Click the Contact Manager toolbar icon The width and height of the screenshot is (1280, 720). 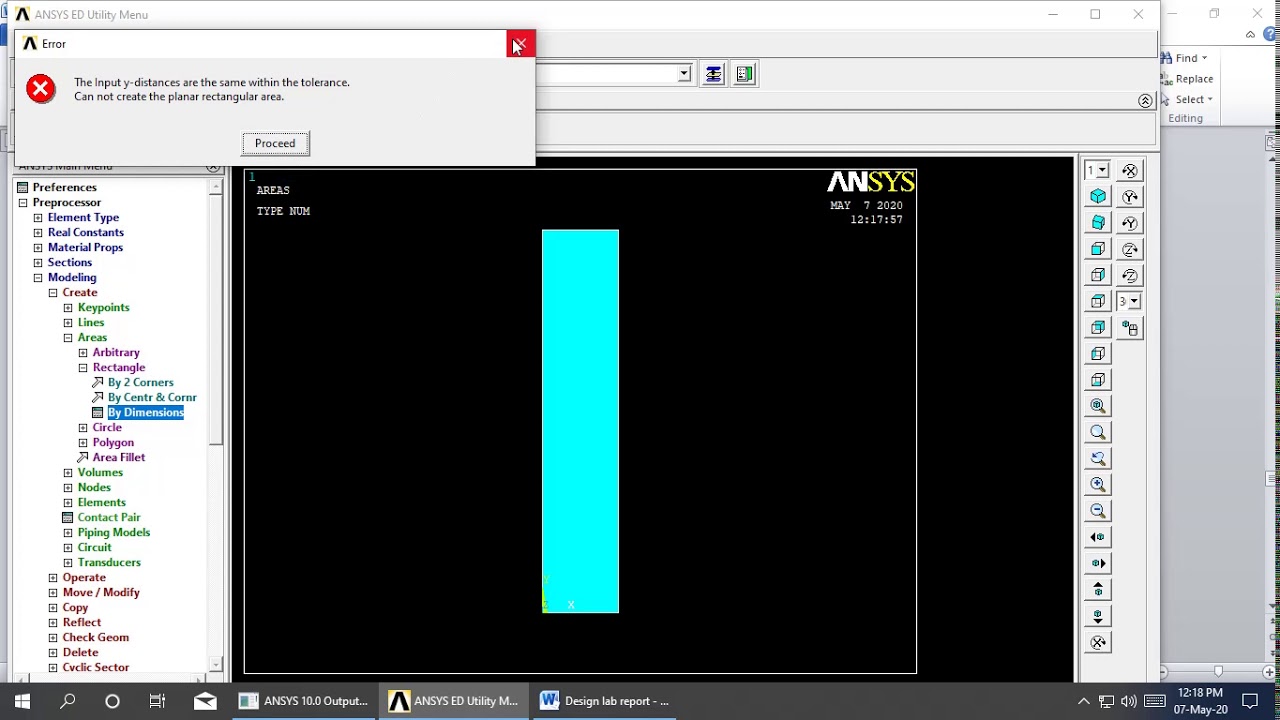[745, 74]
